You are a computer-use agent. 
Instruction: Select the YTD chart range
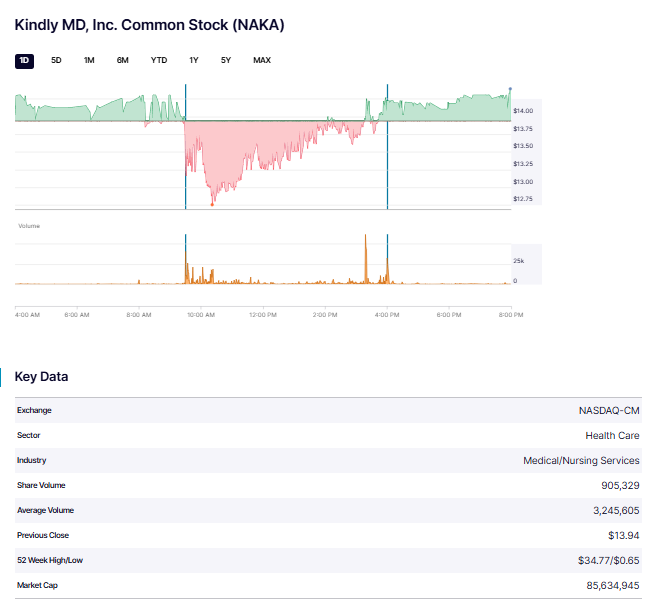(159, 60)
